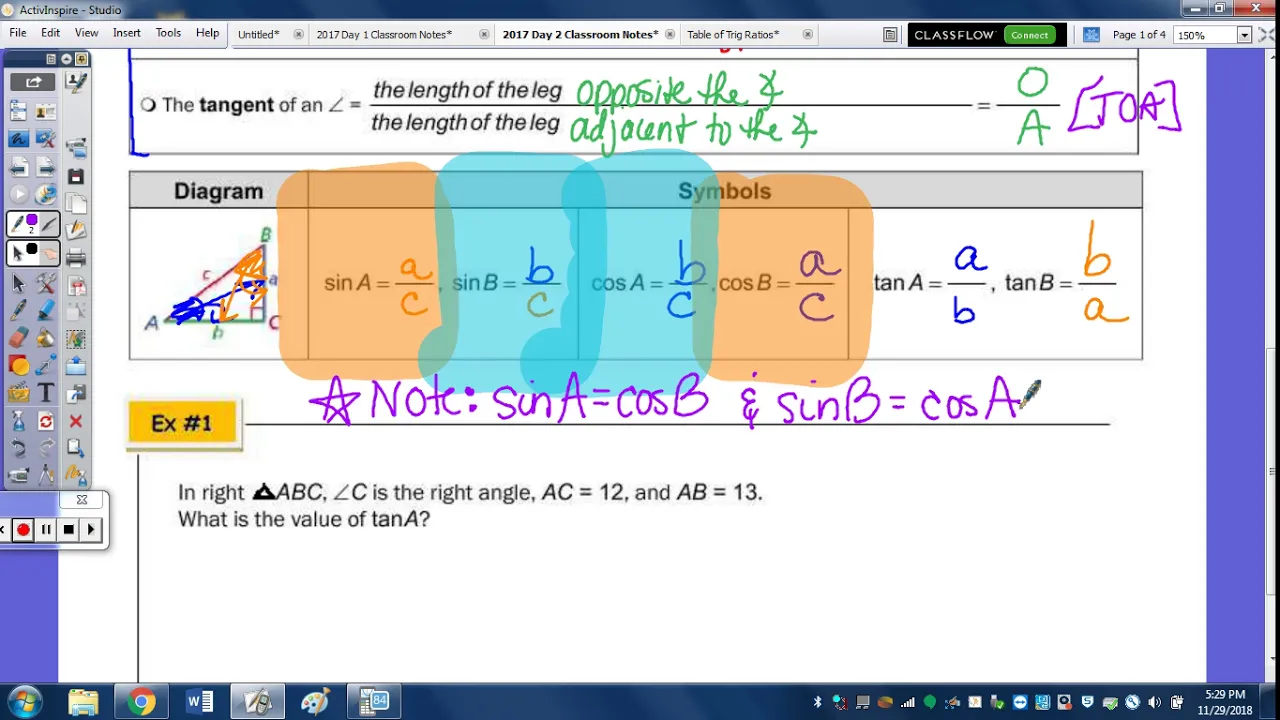Open the Insert menu
The height and width of the screenshot is (720, 1280).
tap(127, 33)
